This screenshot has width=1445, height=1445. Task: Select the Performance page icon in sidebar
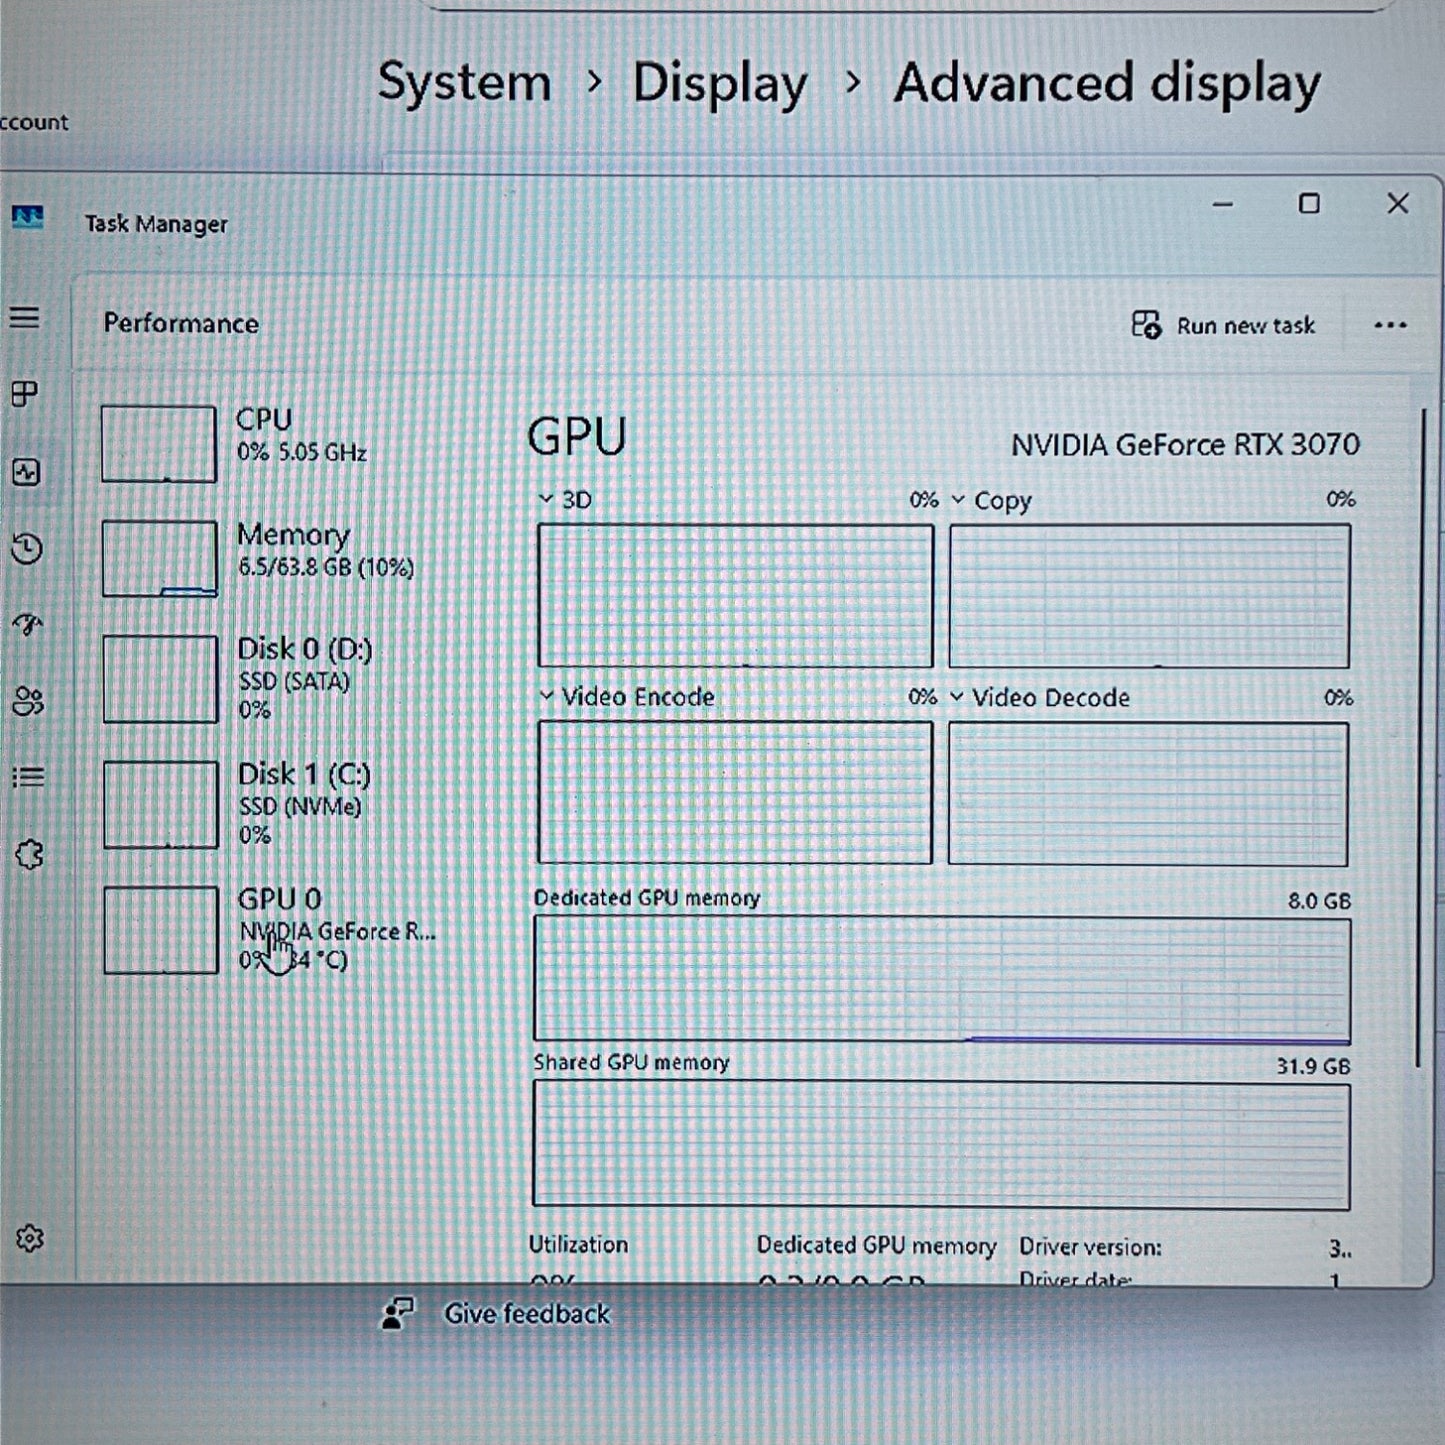click(x=26, y=472)
